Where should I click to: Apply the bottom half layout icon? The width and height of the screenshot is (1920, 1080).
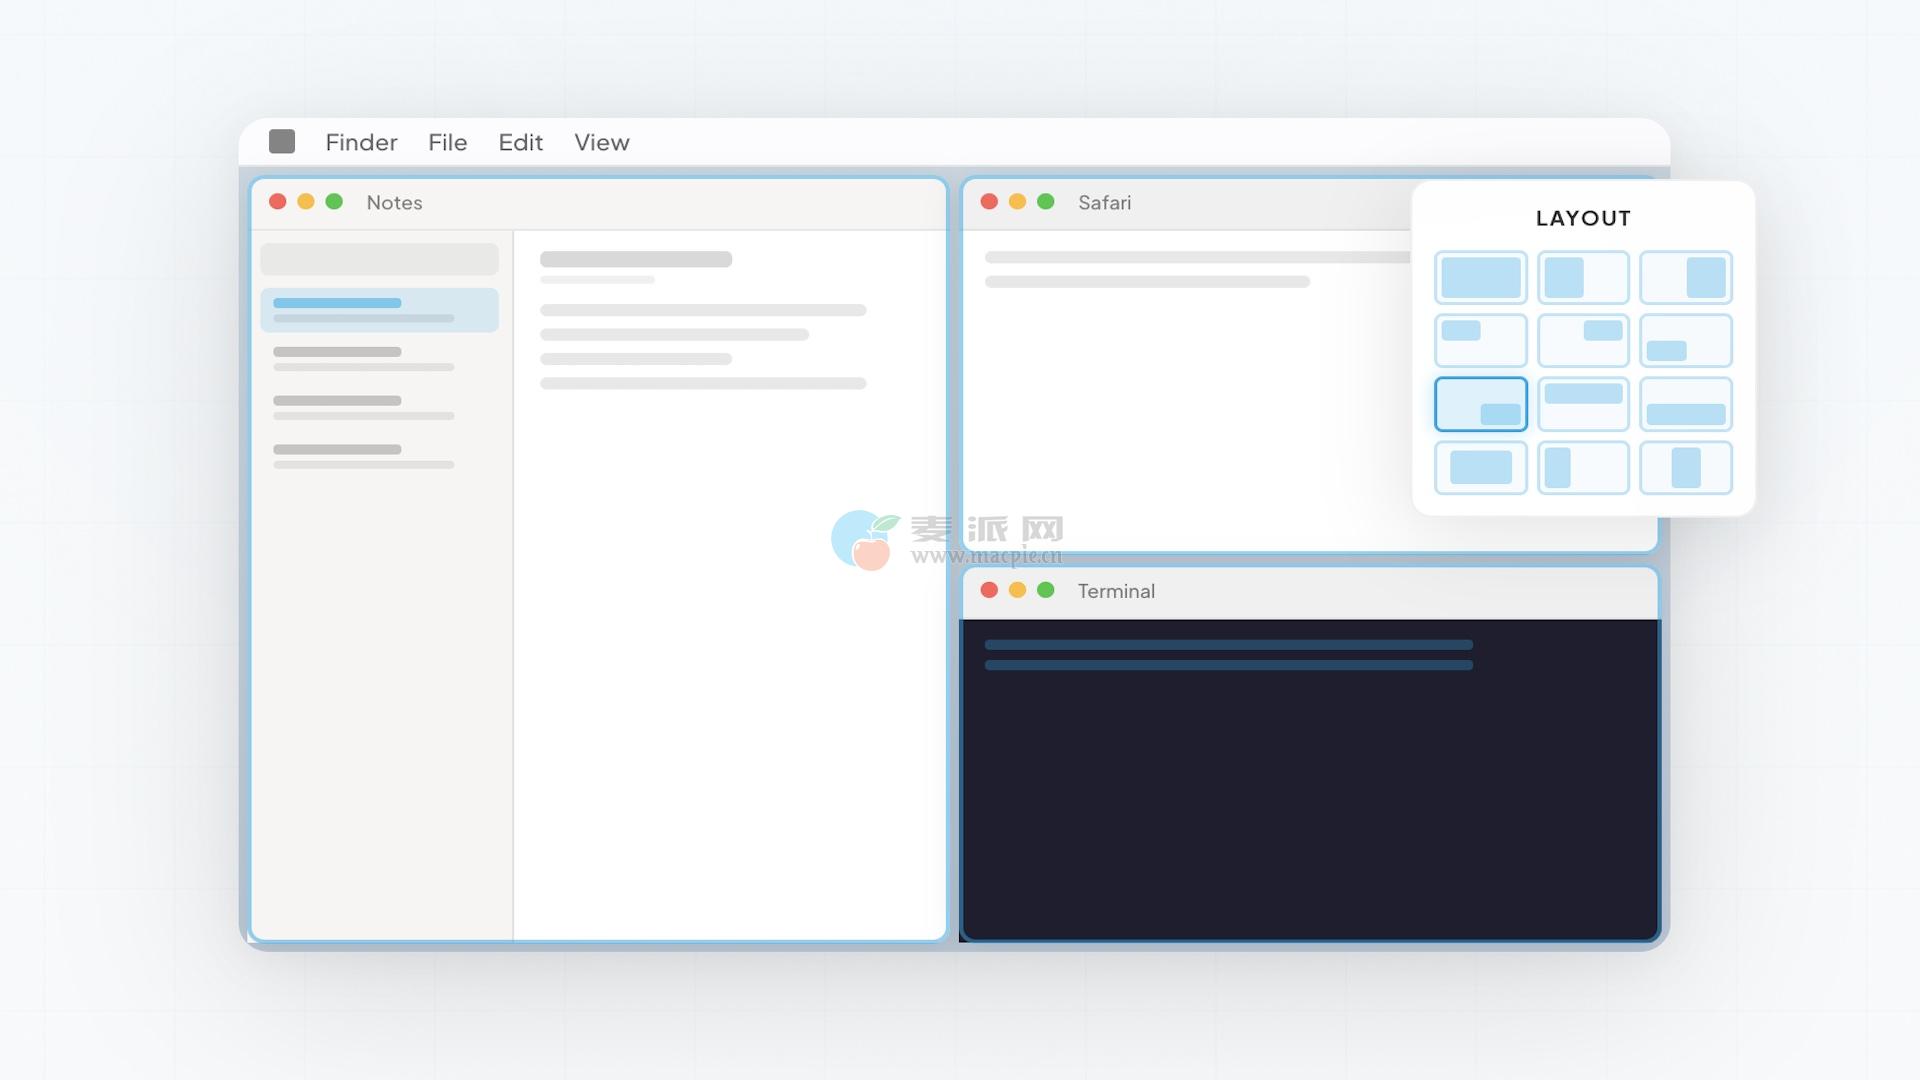[x=1686, y=404]
